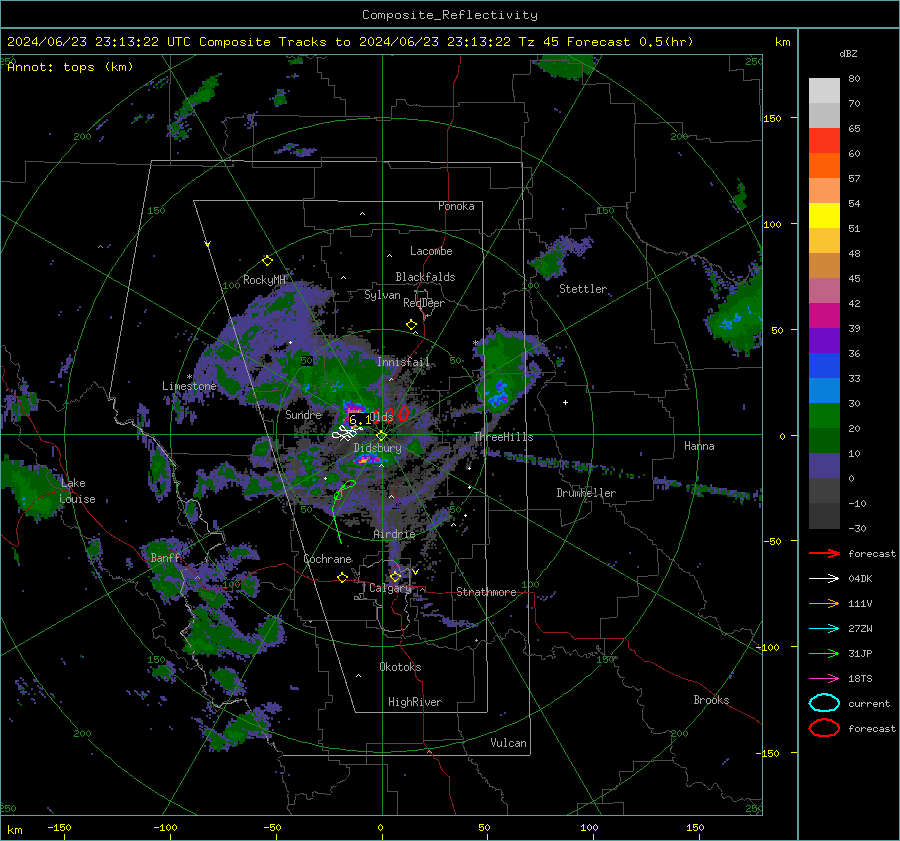Select the bright green 20-30 dBZ swatch

pos(824,416)
